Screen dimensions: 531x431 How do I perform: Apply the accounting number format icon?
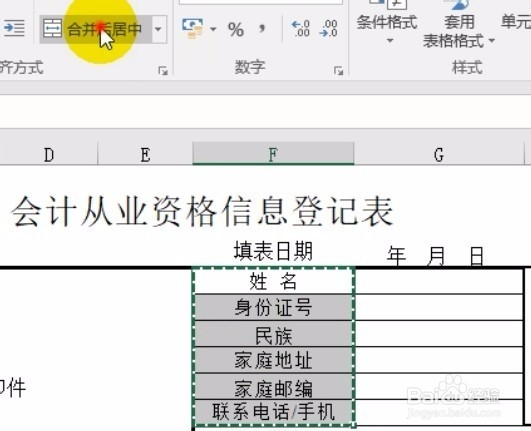[192, 29]
